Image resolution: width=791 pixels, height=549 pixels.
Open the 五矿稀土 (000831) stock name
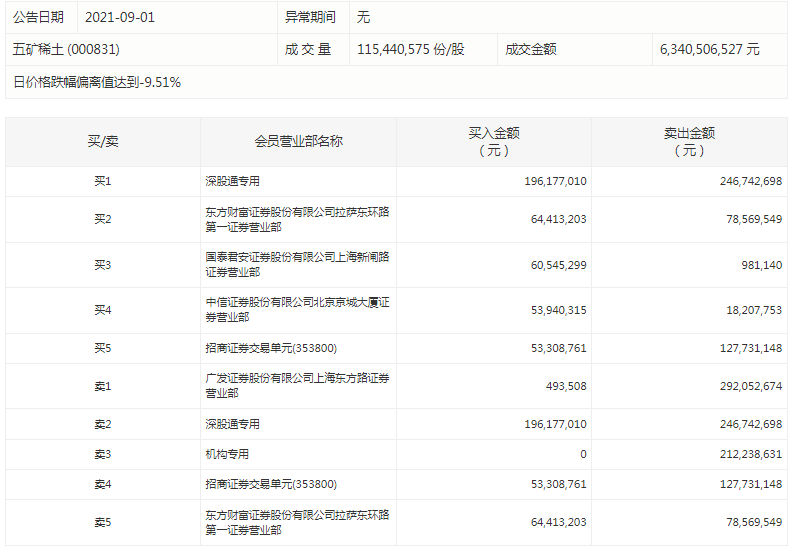[x=66, y=49]
